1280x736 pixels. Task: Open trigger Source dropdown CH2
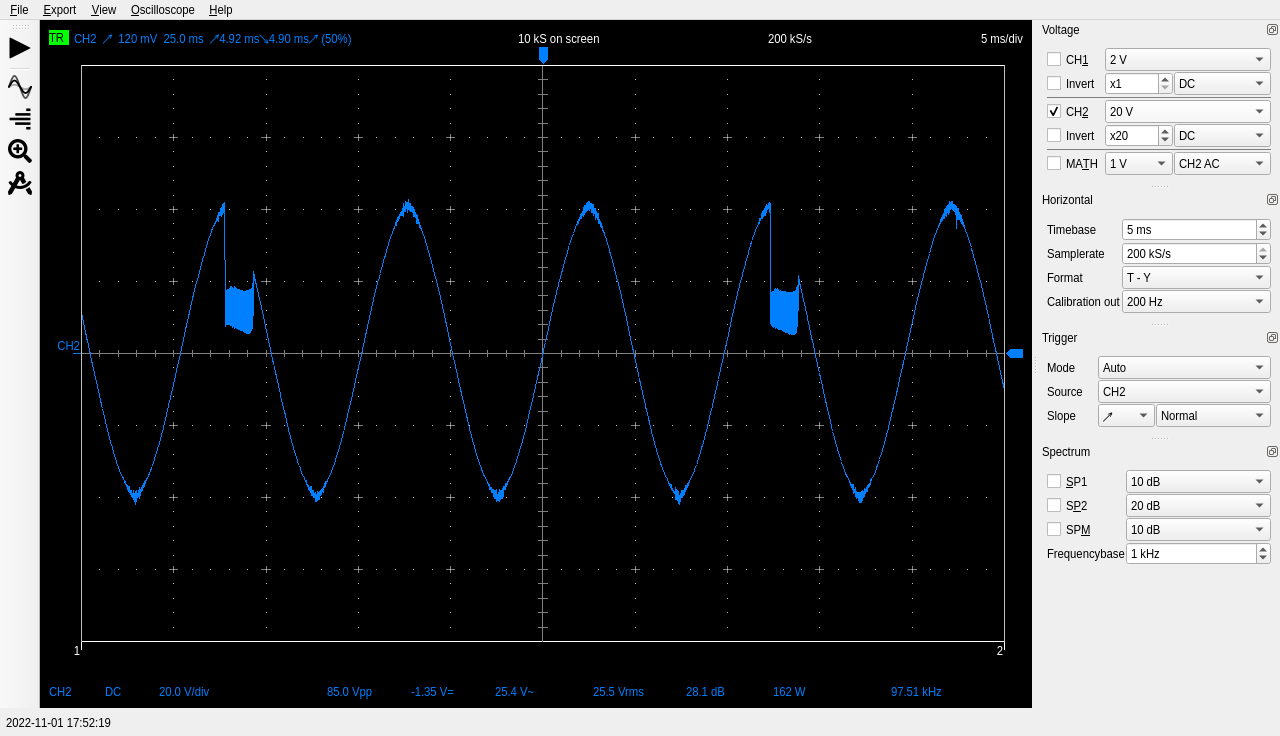[1184, 392]
